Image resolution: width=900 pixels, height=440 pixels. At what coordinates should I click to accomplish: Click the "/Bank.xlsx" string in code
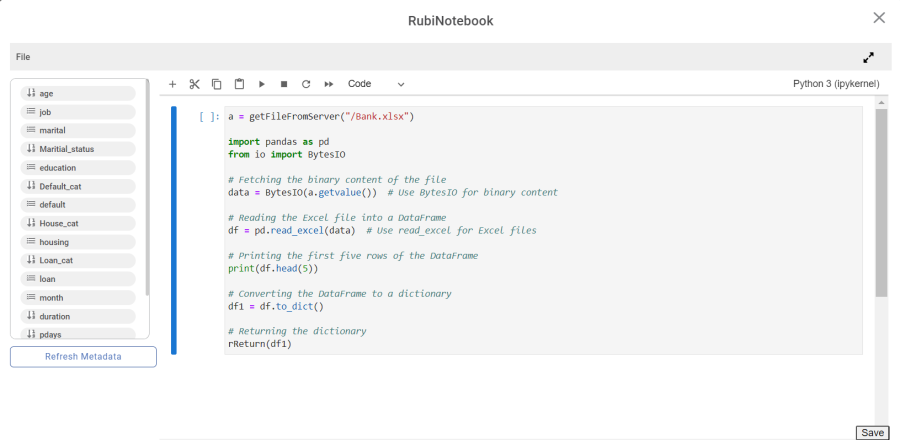(x=375, y=117)
